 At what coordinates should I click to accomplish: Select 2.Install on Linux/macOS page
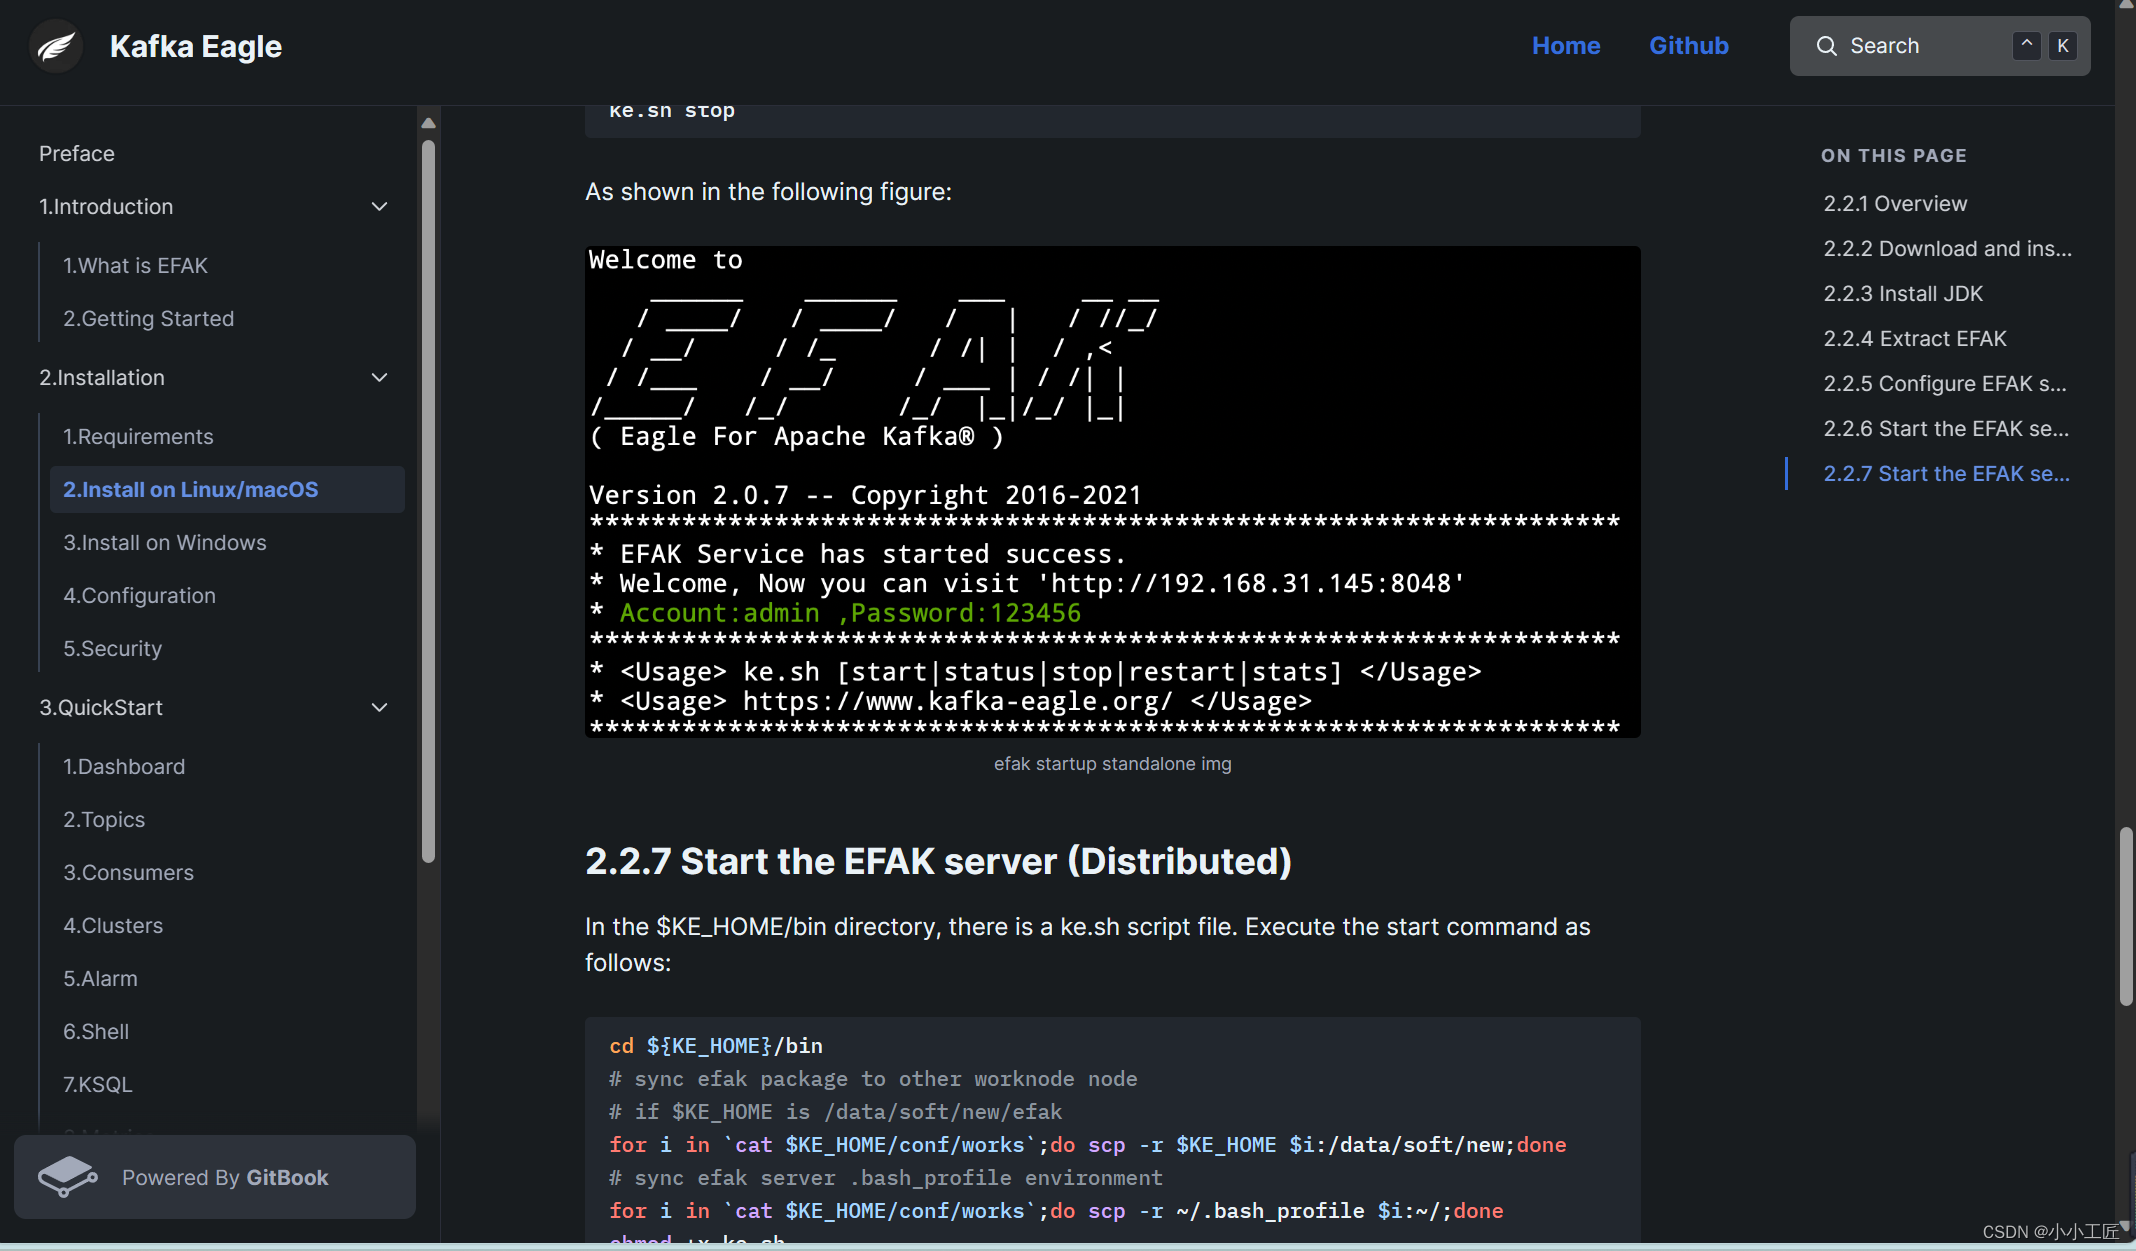(227, 490)
